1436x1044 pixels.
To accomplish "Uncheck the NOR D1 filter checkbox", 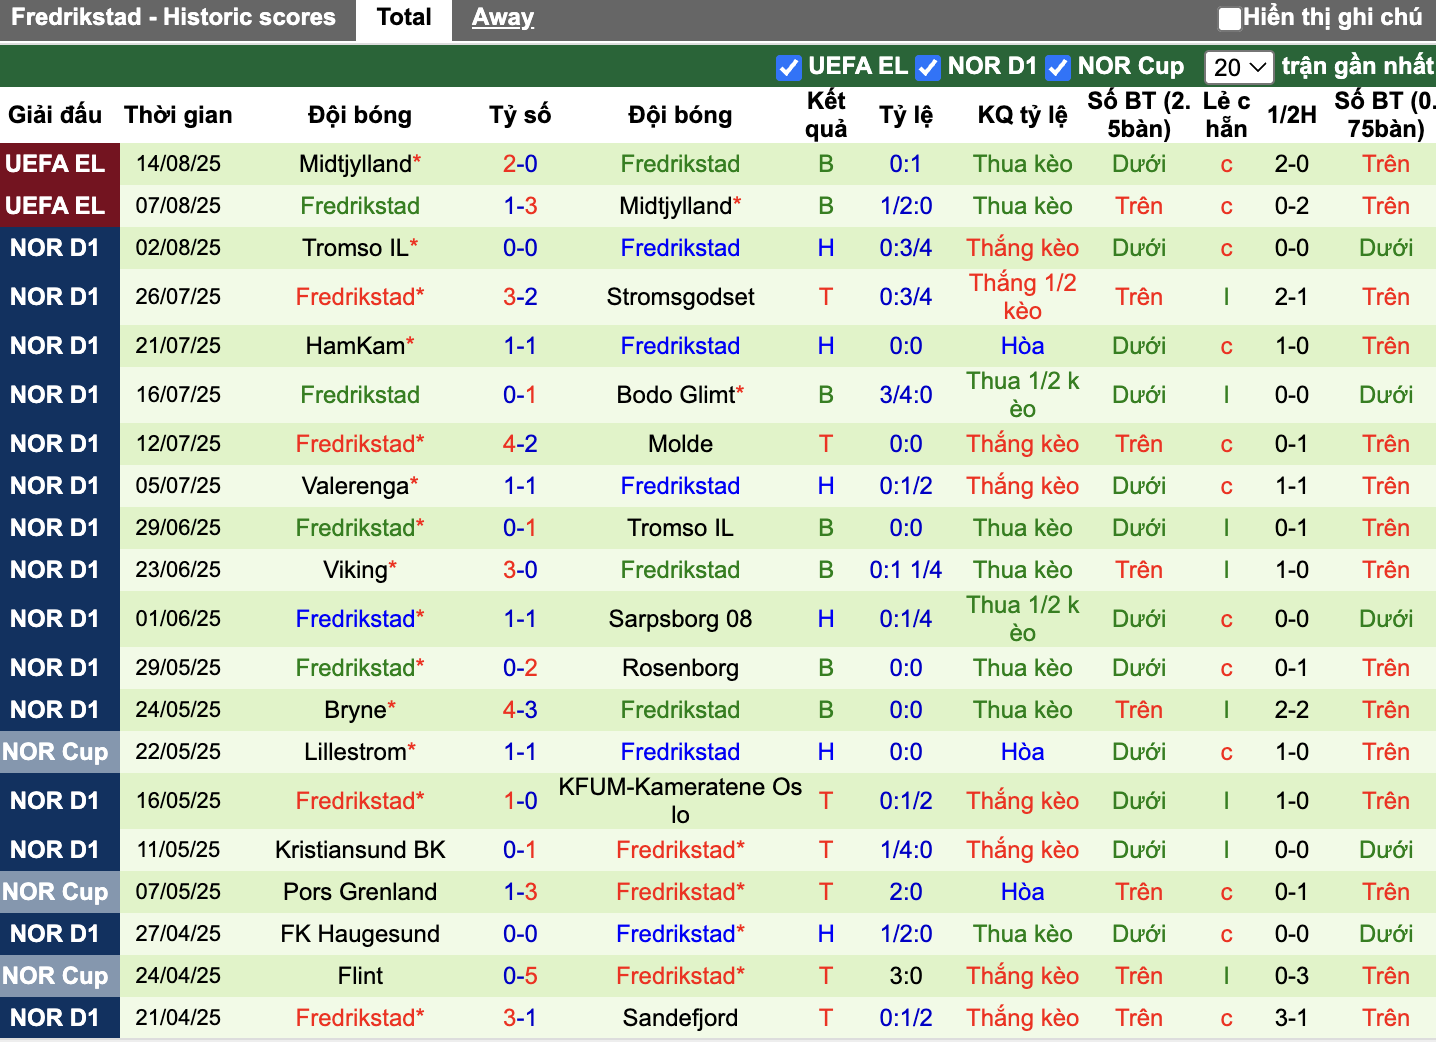I will click(928, 67).
